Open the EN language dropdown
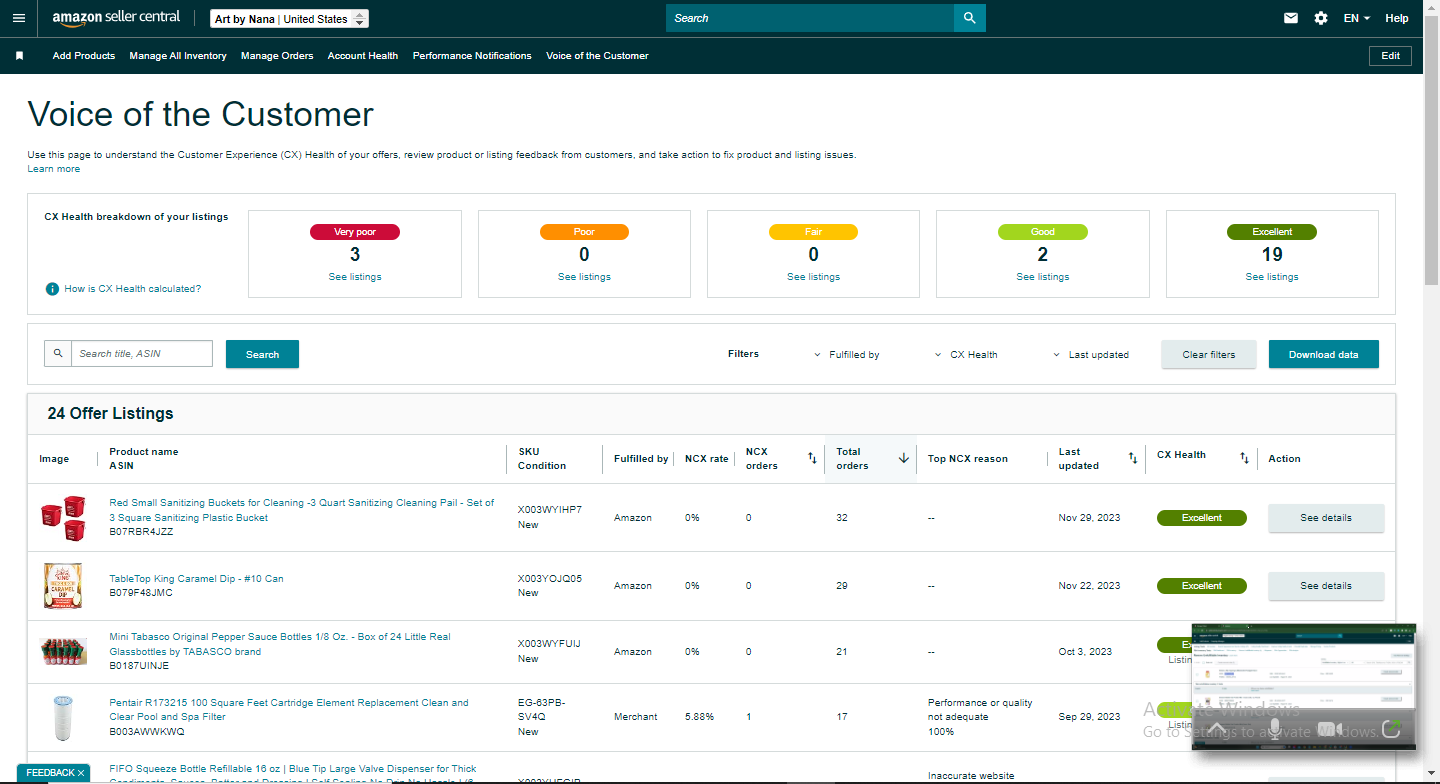This screenshot has width=1440, height=784. tap(1357, 18)
